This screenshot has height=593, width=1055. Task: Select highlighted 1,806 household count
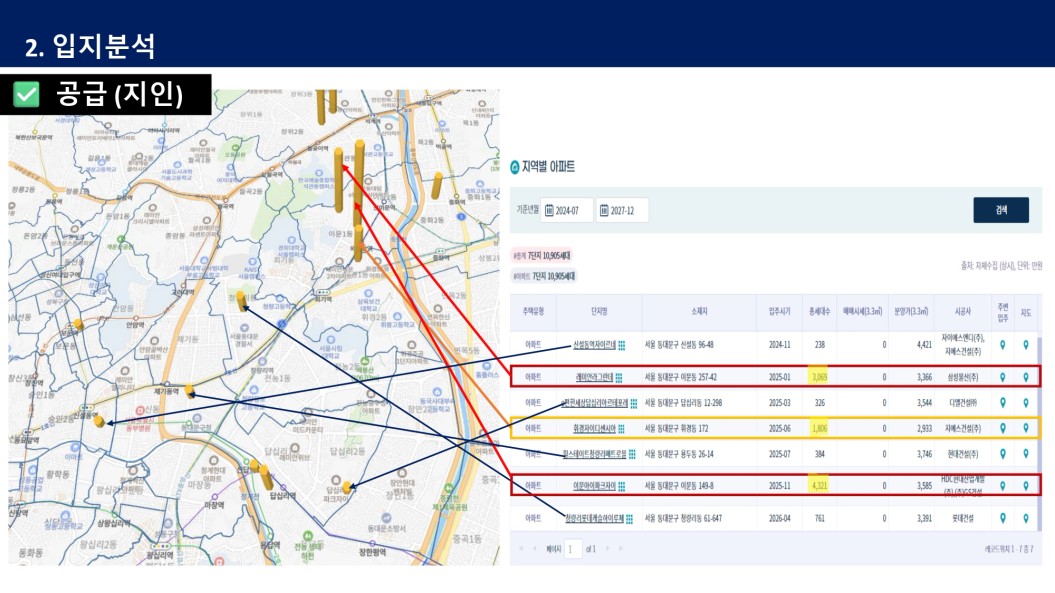[x=819, y=428]
